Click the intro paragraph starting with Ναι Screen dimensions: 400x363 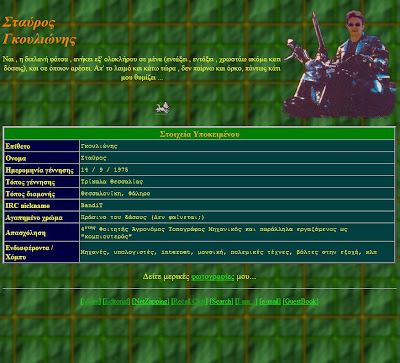click(x=142, y=68)
